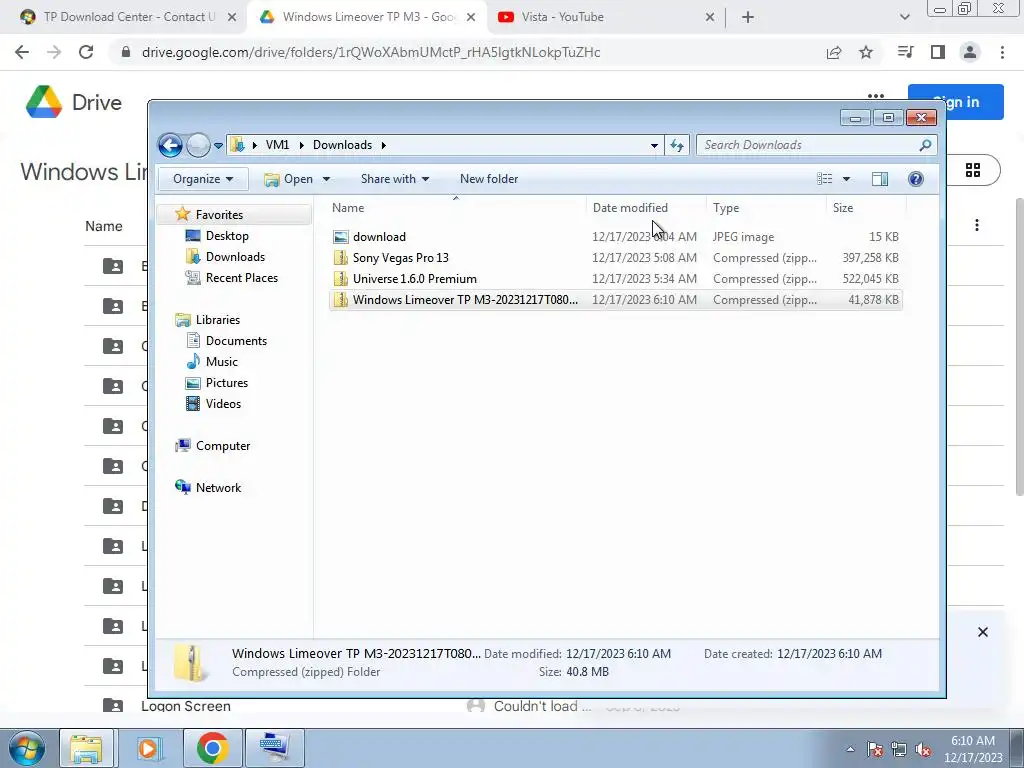
Task: Dismiss the Drive notification with the X
Action: [982, 632]
